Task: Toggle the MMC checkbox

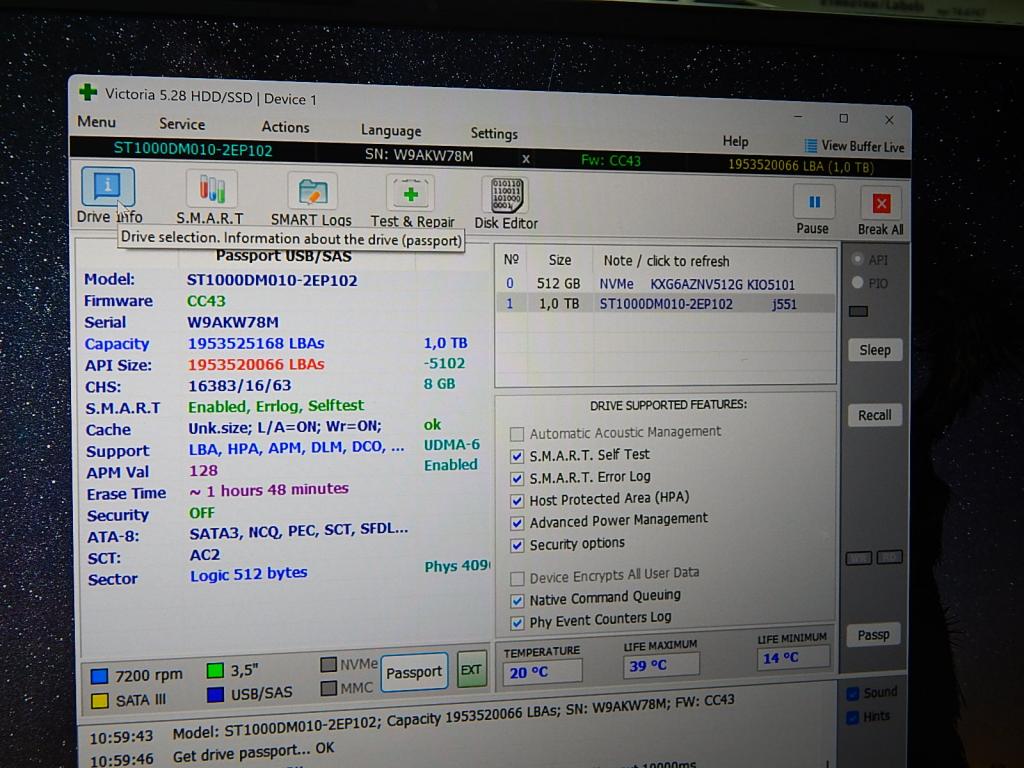Action: [328, 688]
